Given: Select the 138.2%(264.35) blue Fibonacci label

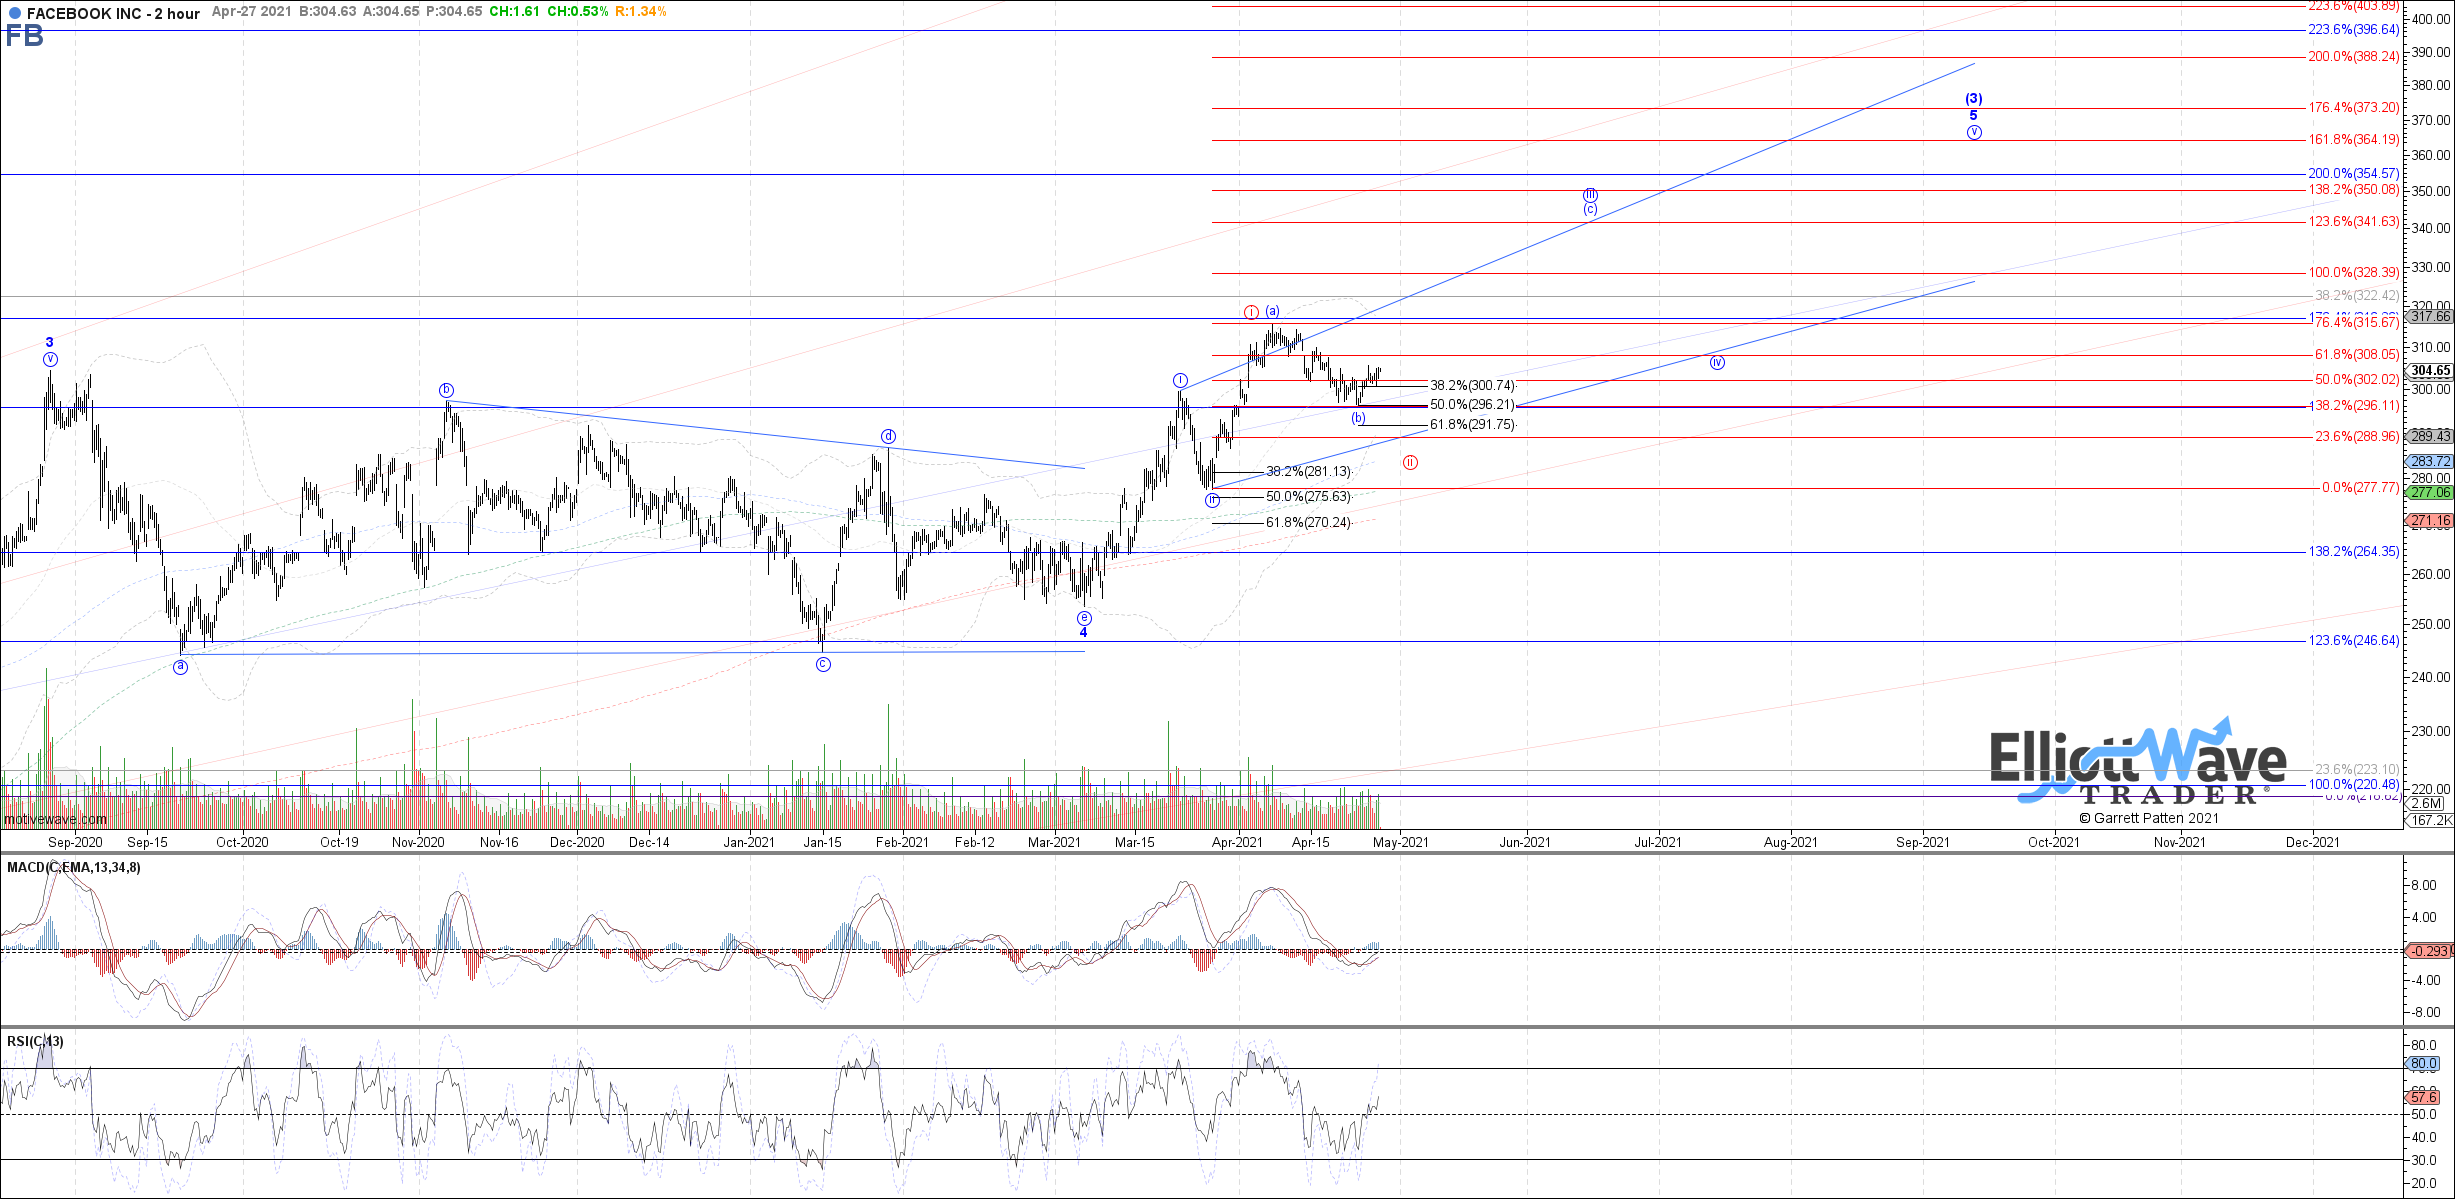Looking at the screenshot, I should click(2353, 551).
